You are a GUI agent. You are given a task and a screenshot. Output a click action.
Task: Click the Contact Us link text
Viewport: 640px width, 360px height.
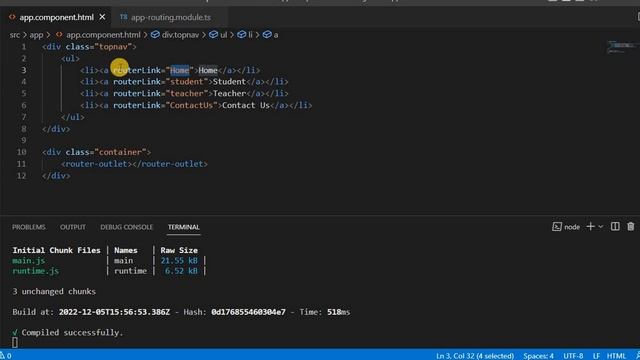click(x=246, y=105)
